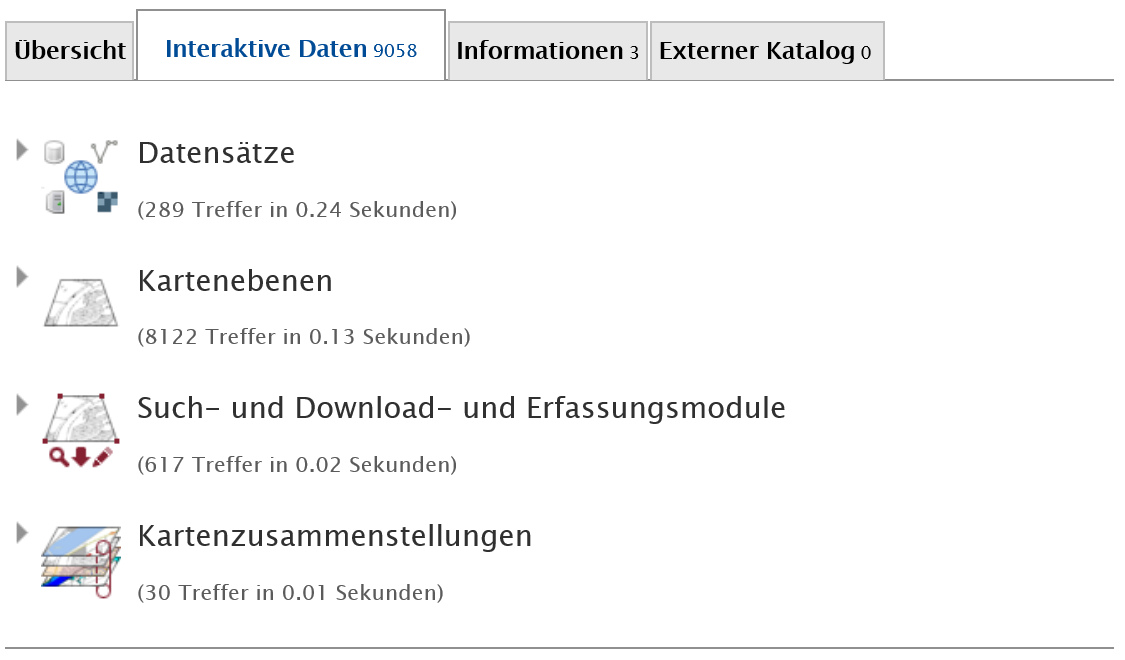The height and width of the screenshot is (660, 1125).
Task: Open the Externer Katalog tab
Action: (x=766, y=51)
